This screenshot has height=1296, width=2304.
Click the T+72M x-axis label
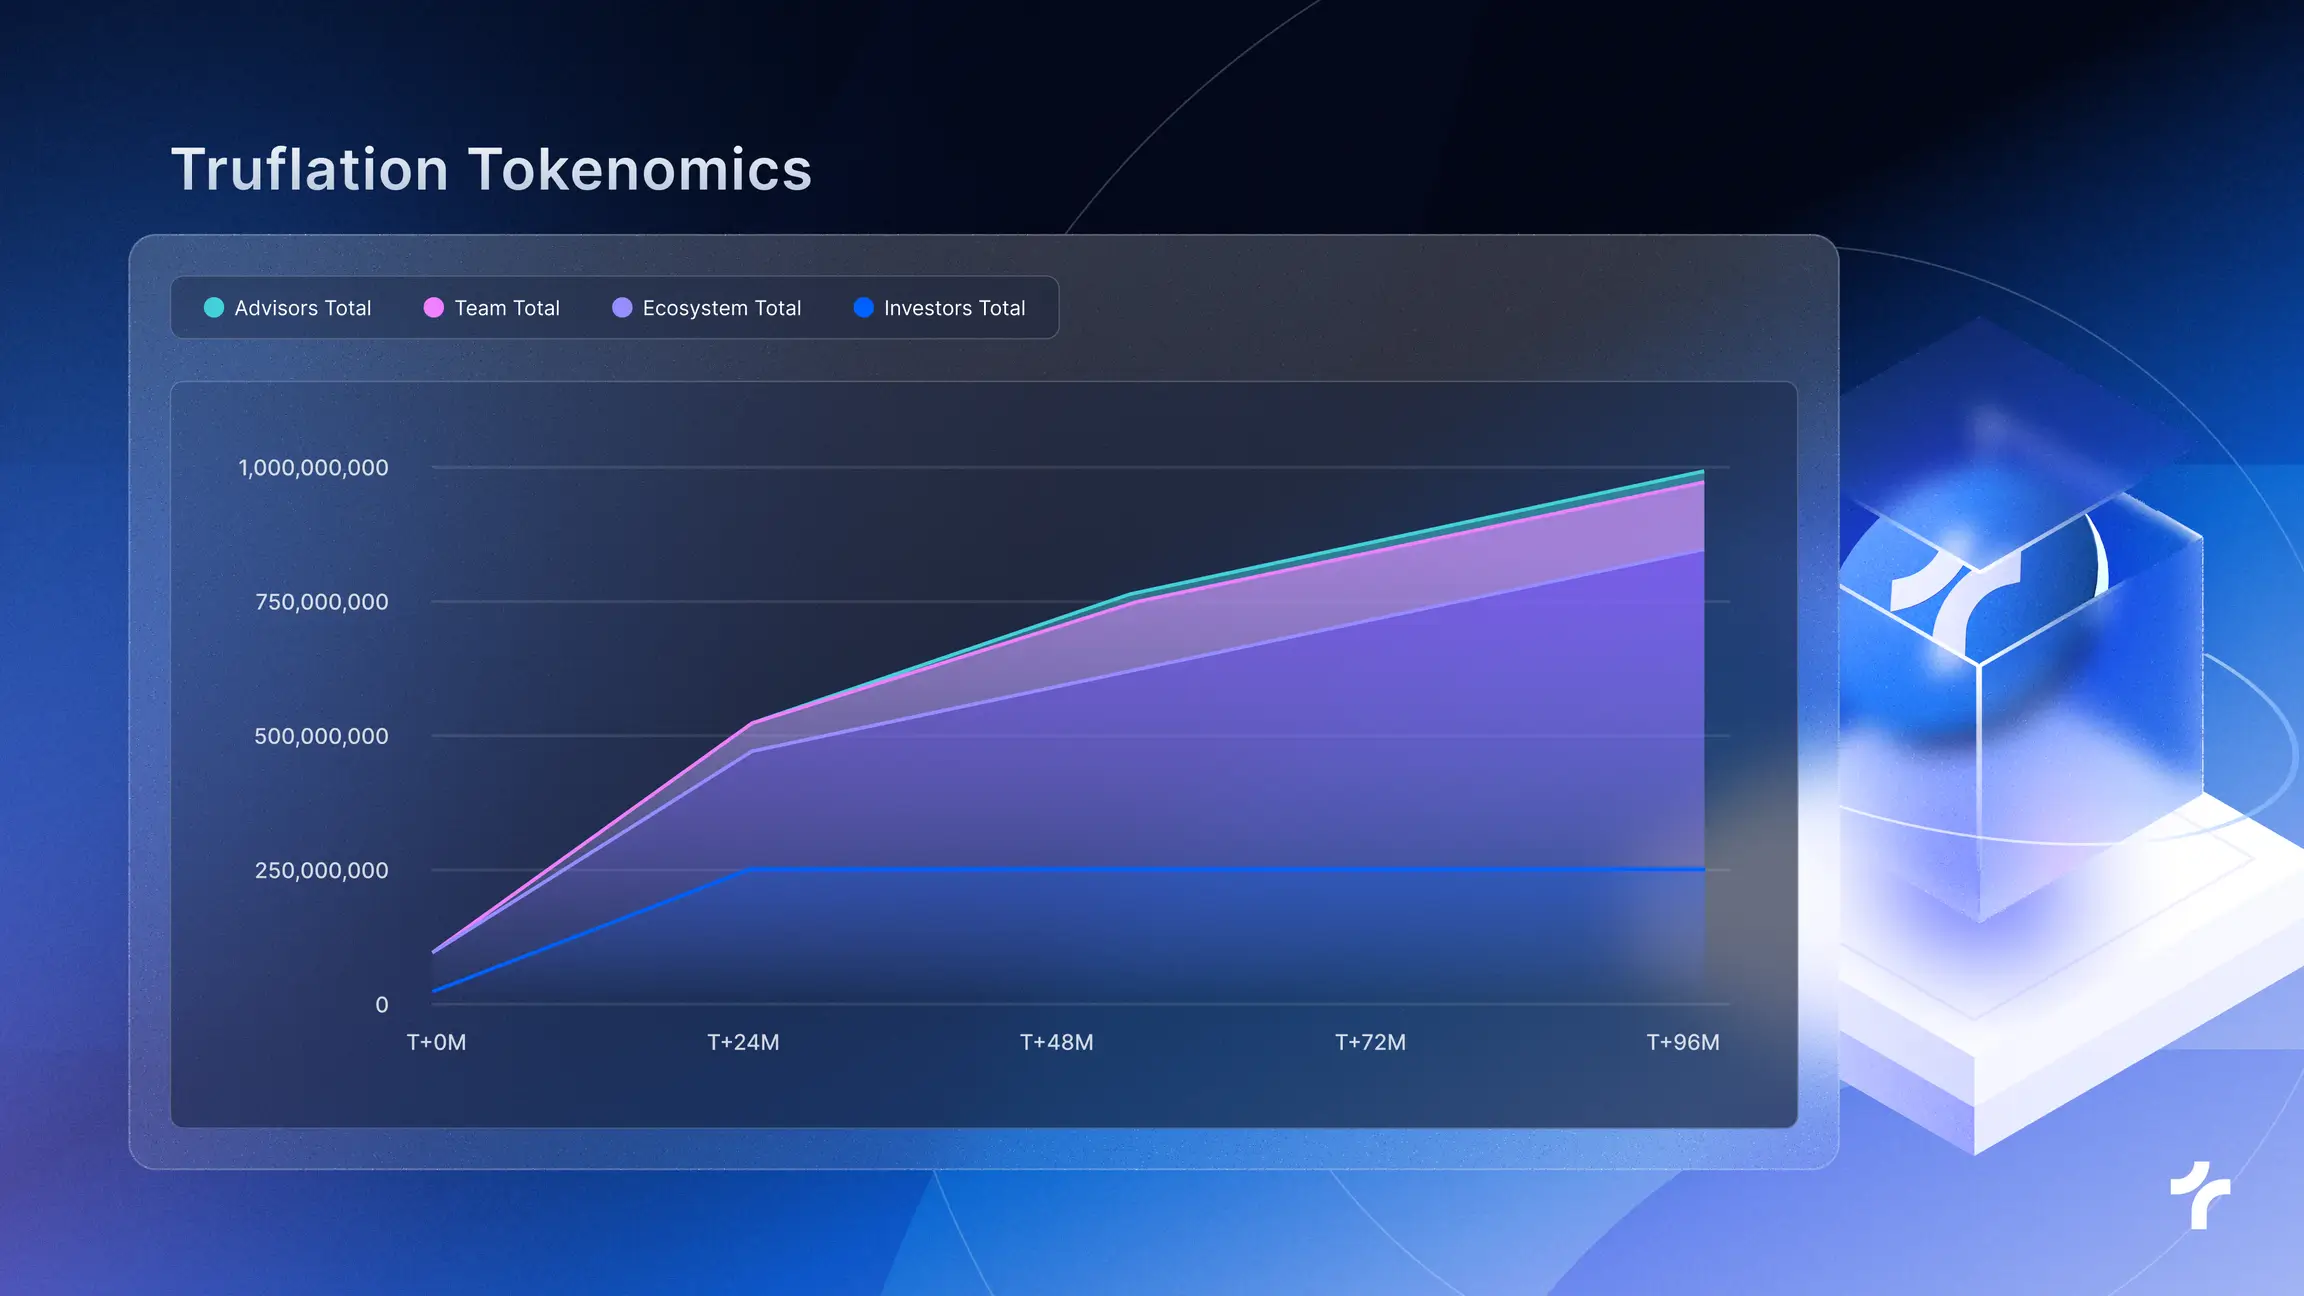1371,1042
